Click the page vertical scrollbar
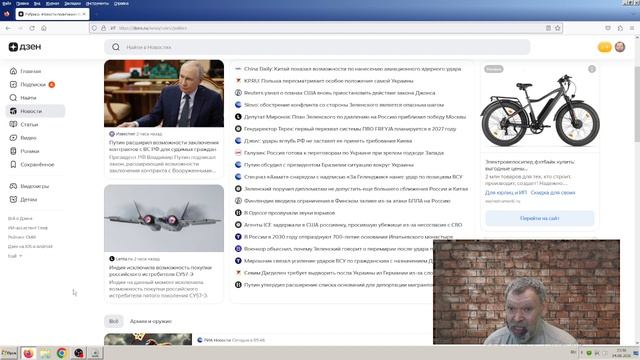 coord(637,104)
